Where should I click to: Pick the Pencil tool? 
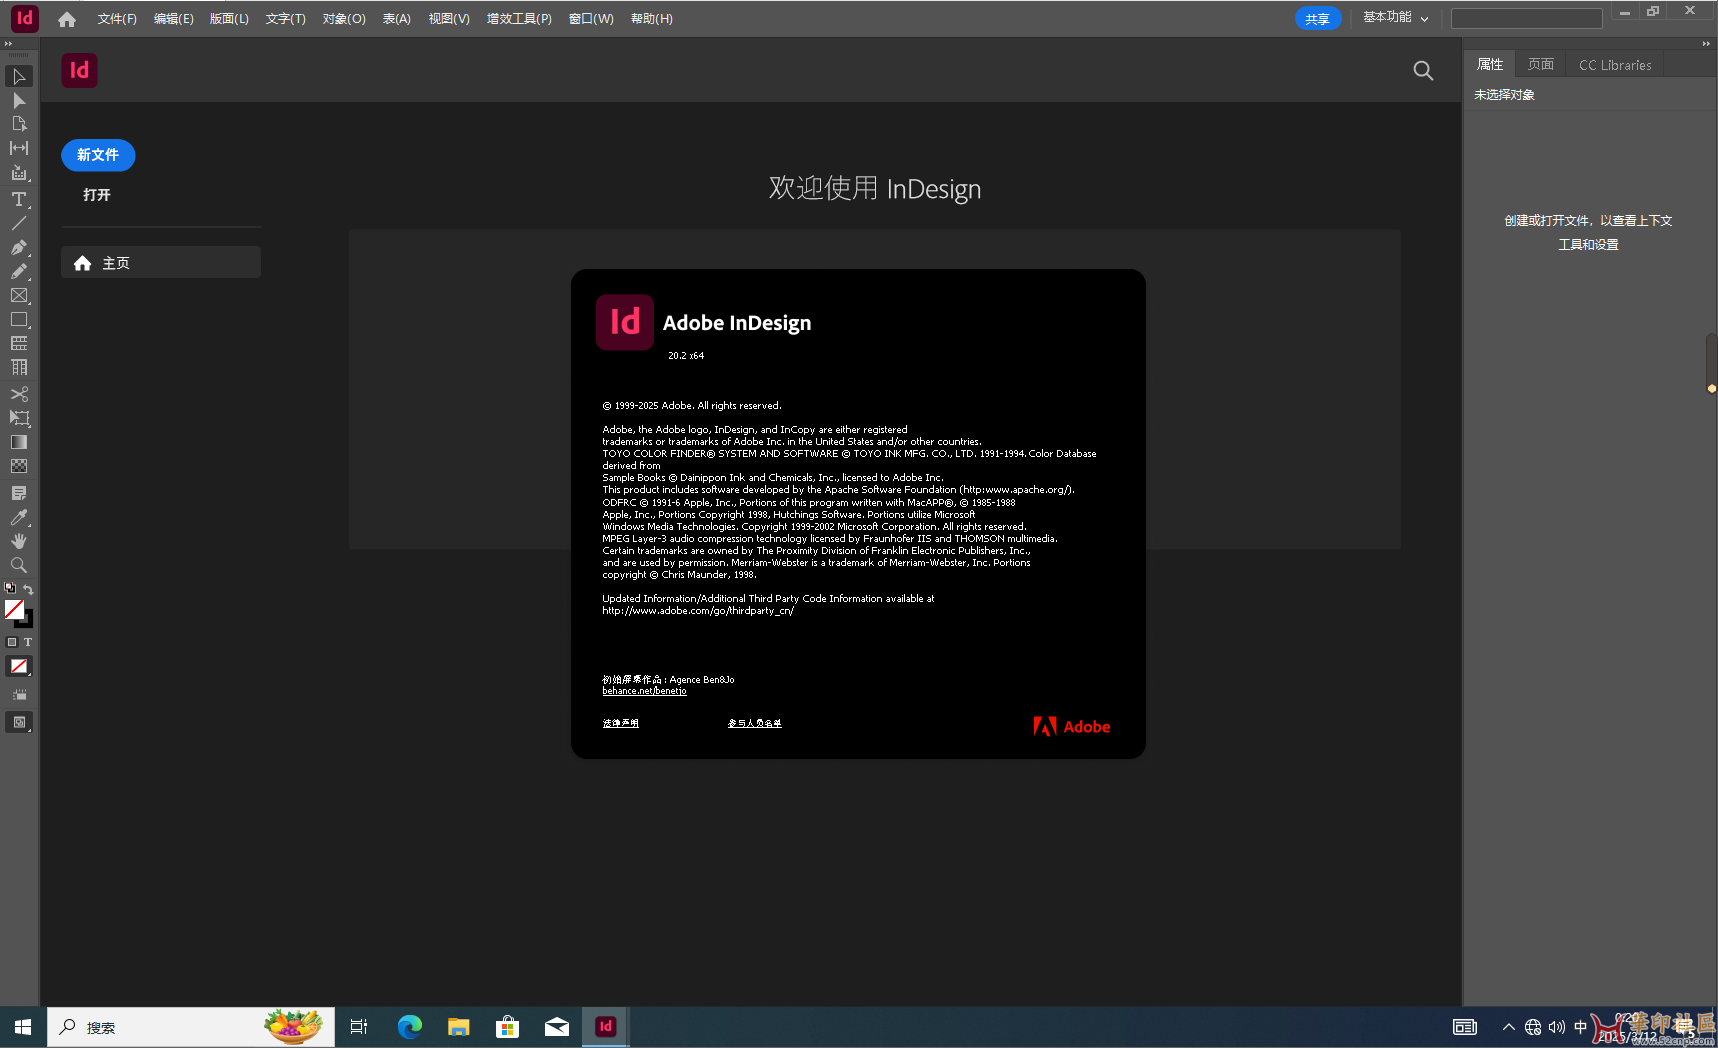(x=19, y=271)
